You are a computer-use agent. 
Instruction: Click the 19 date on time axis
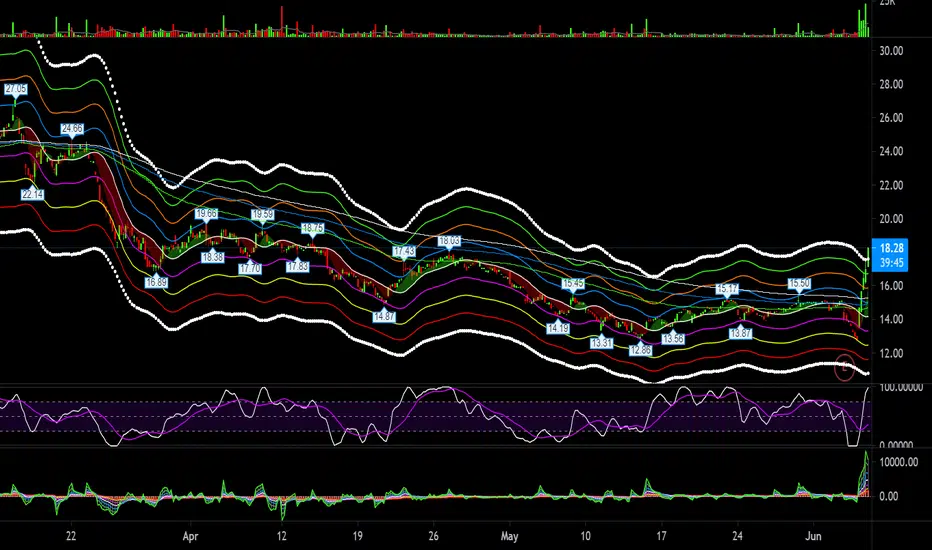click(x=357, y=536)
